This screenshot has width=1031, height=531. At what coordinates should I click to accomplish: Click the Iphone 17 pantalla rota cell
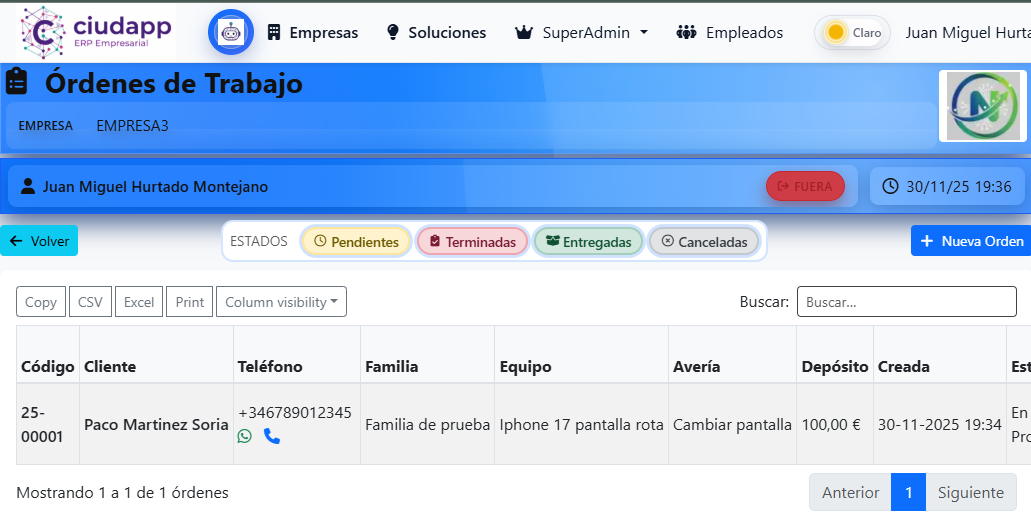point(581,425)
